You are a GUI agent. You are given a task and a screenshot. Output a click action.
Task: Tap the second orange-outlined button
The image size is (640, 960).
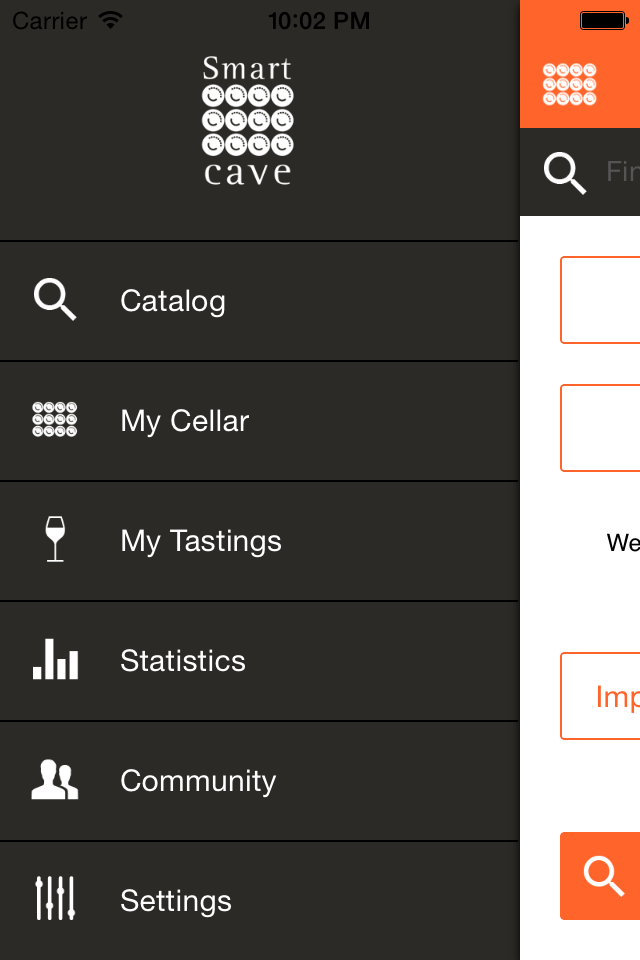click(x=600, y=428)
